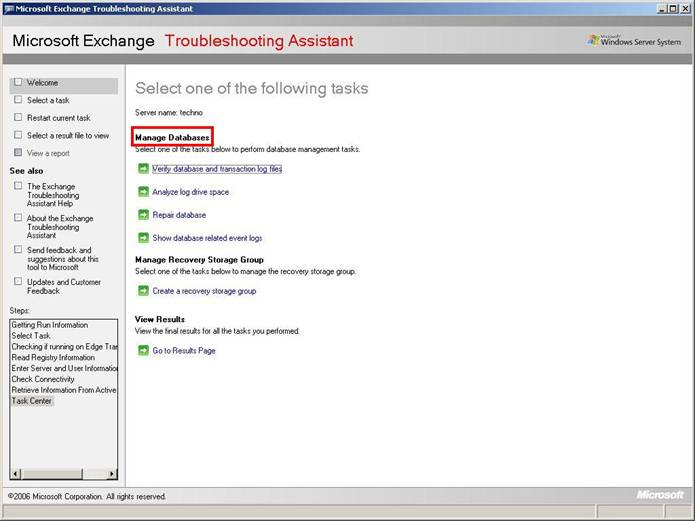Click the green arrow beside Repair database
This screenshot has width=695, height=521.
coord(143,215)
